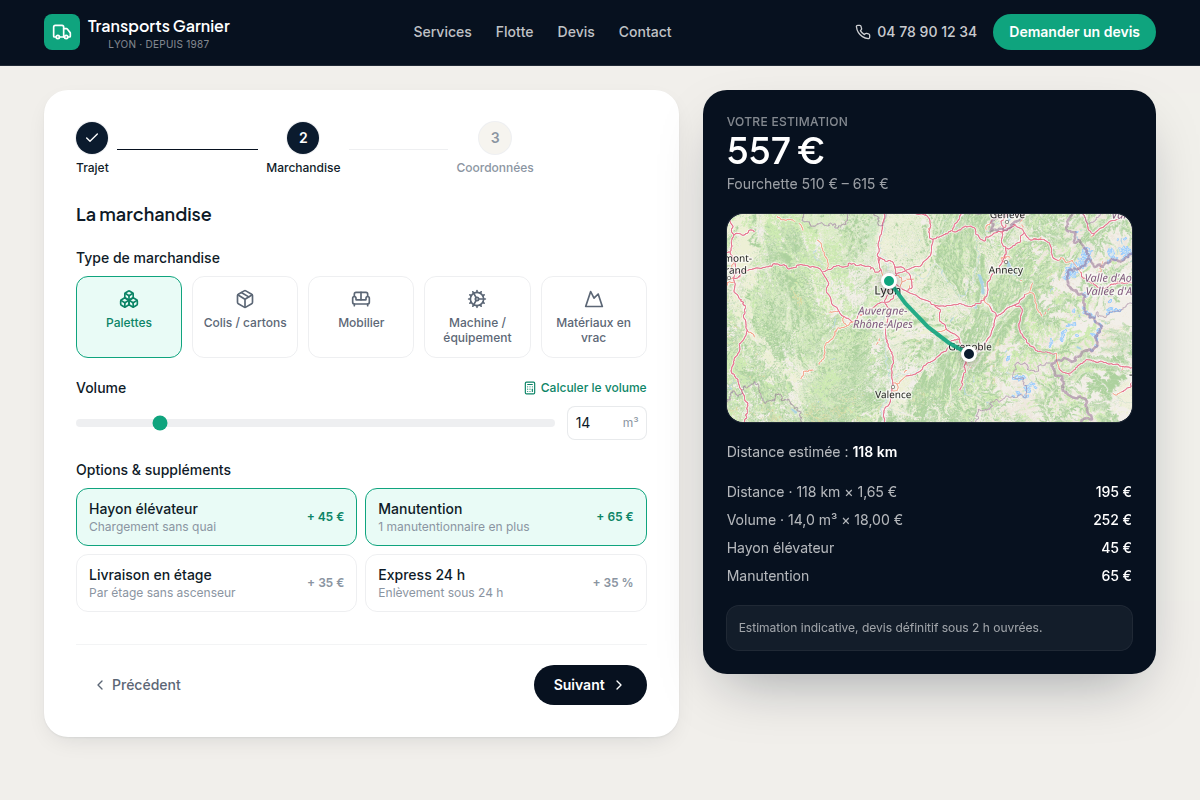Click the Mobilier sofa icon
1200x800 pixels.
click(x=361, y=299)
